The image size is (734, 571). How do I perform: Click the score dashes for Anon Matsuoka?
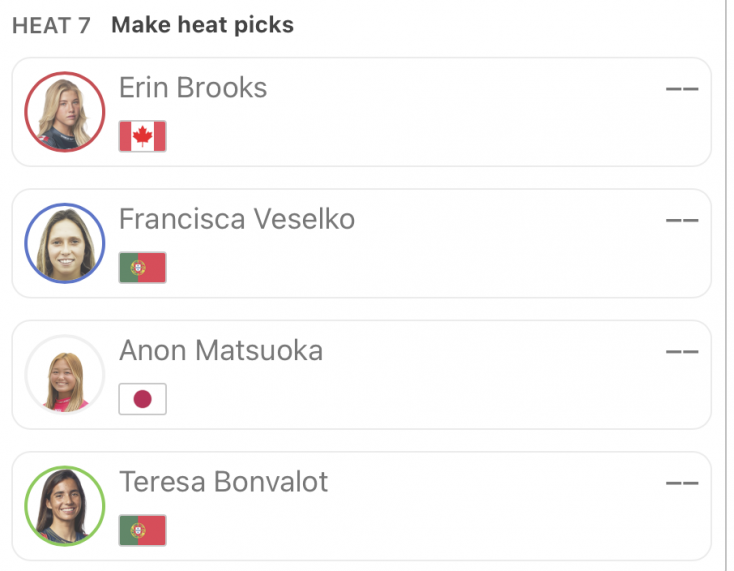pyautogui.click(x=682, y=351)
